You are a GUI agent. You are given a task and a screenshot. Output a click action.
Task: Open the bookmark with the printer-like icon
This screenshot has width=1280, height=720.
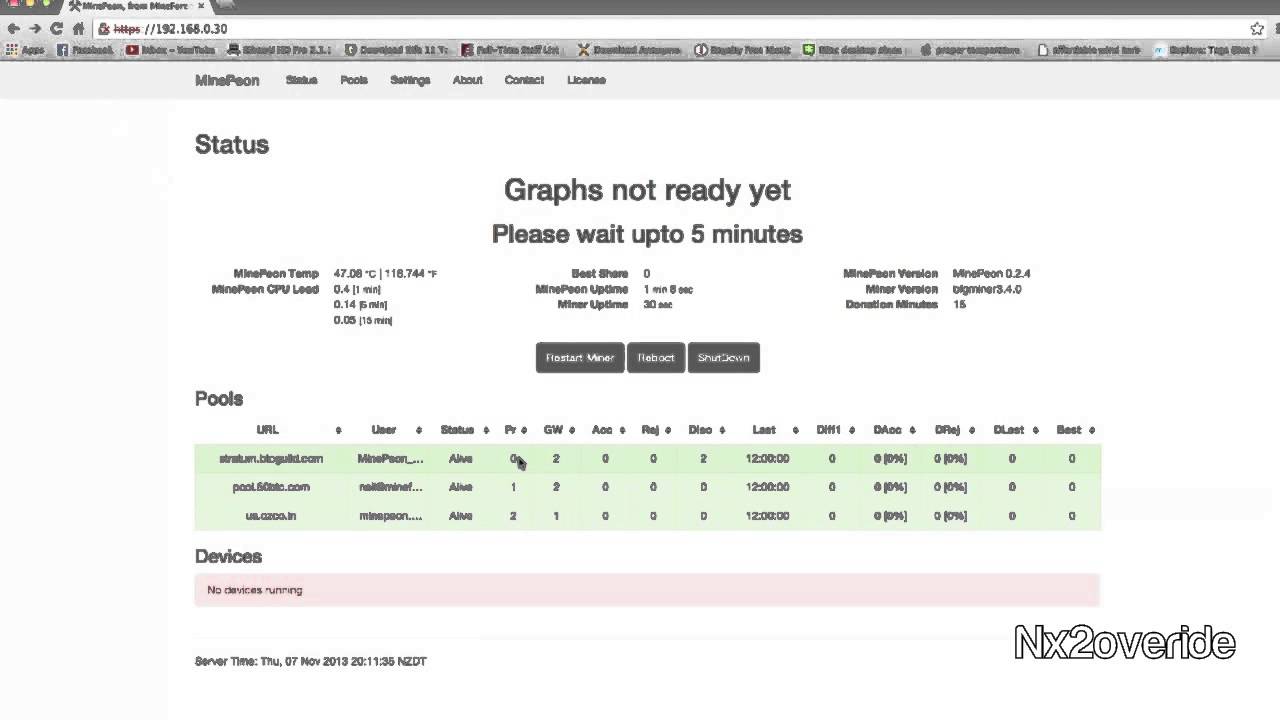click(280, 50)
